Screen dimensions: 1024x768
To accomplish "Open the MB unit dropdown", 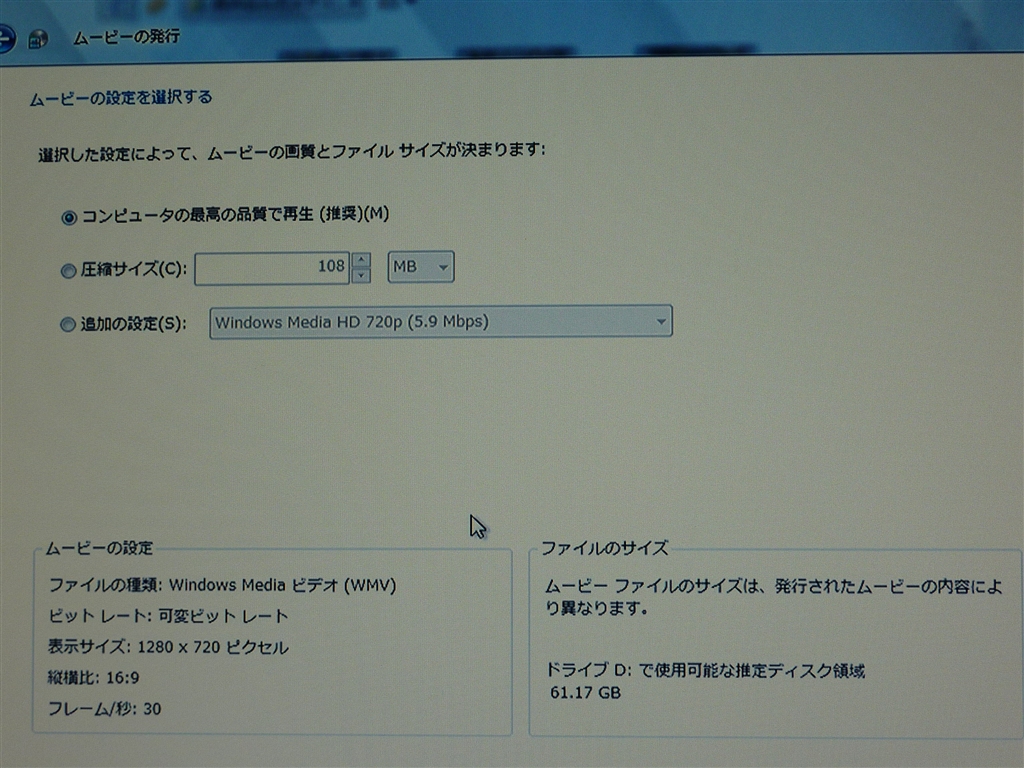I will point(421,266).
